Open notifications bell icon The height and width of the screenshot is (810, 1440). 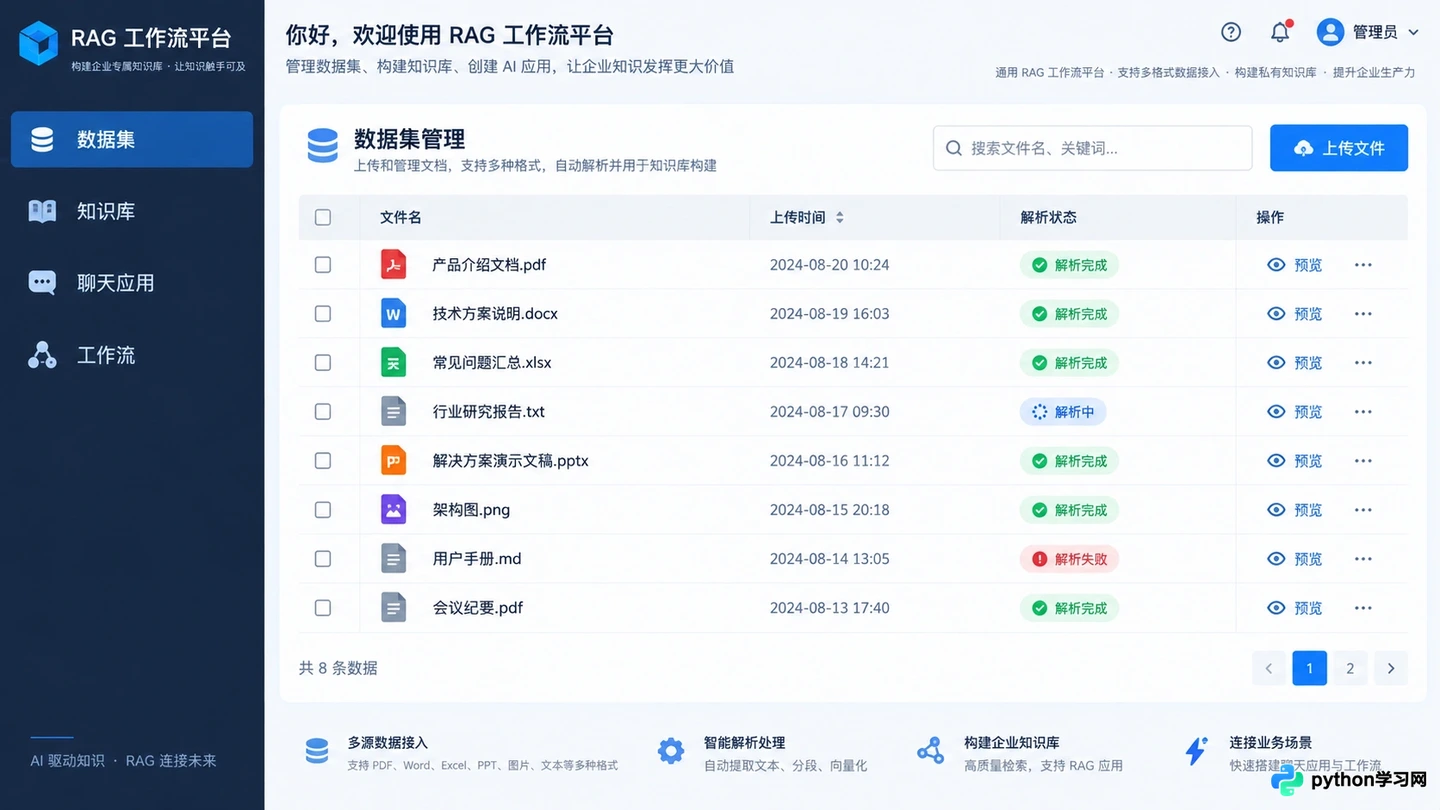pos(1280,32)
